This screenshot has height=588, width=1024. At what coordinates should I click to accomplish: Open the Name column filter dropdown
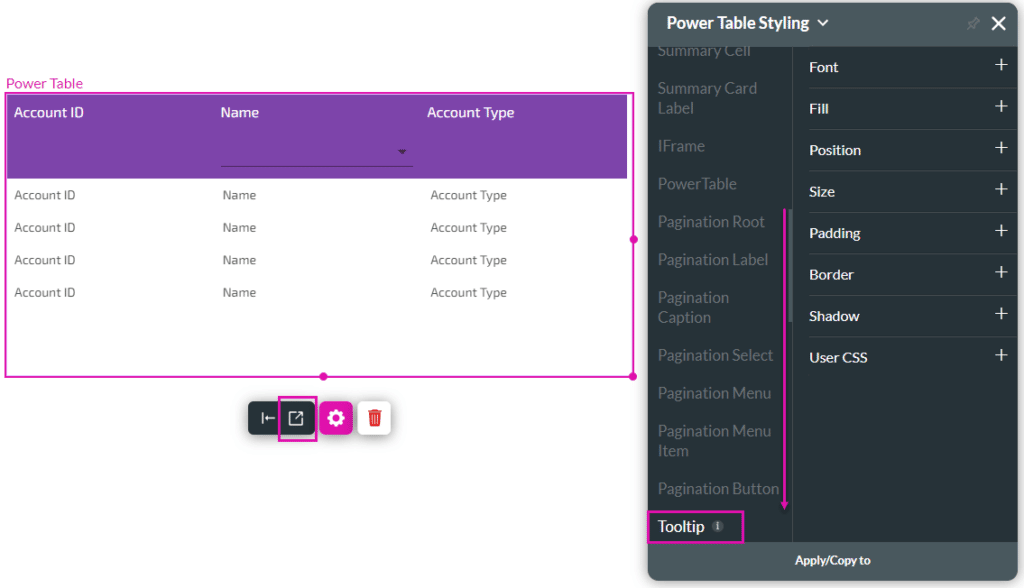tap(402, 152)
